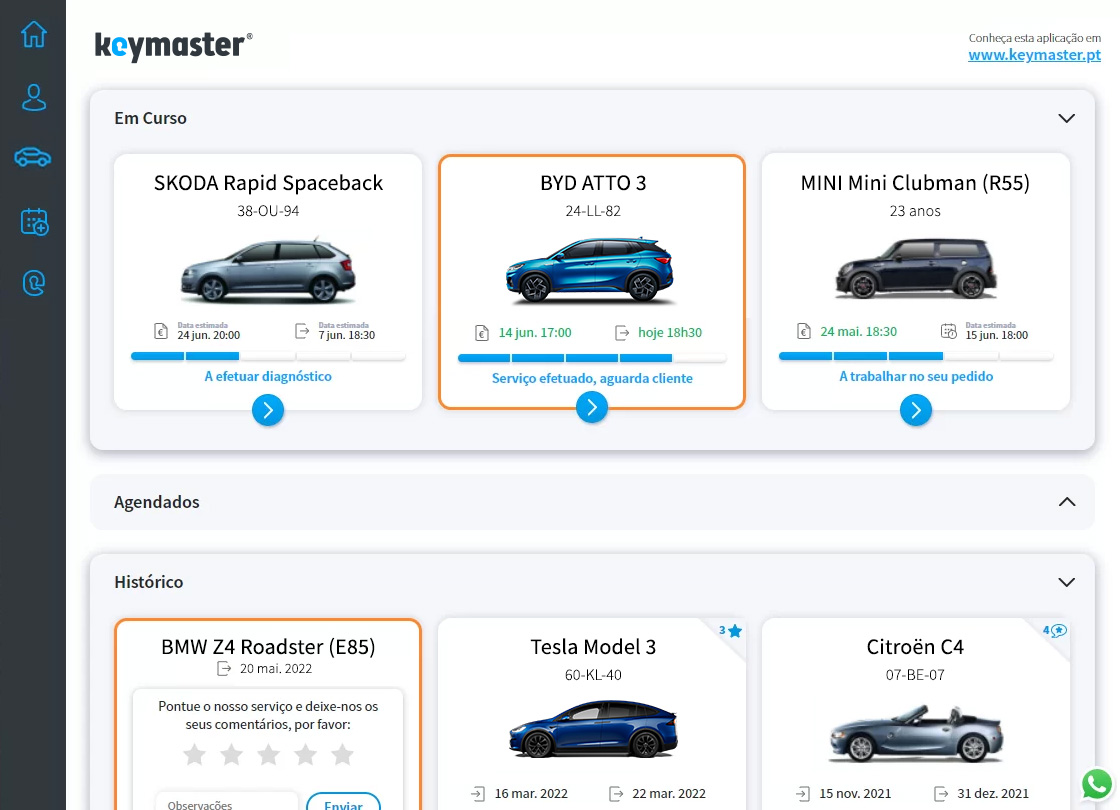Click the 7 jun. 18:30 estimated date

click(x=347, y=335)
